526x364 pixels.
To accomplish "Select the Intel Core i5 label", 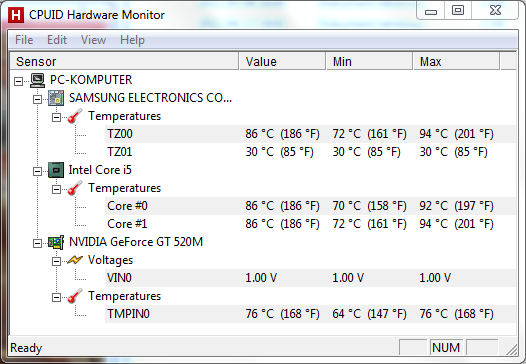I will point(100,170).
